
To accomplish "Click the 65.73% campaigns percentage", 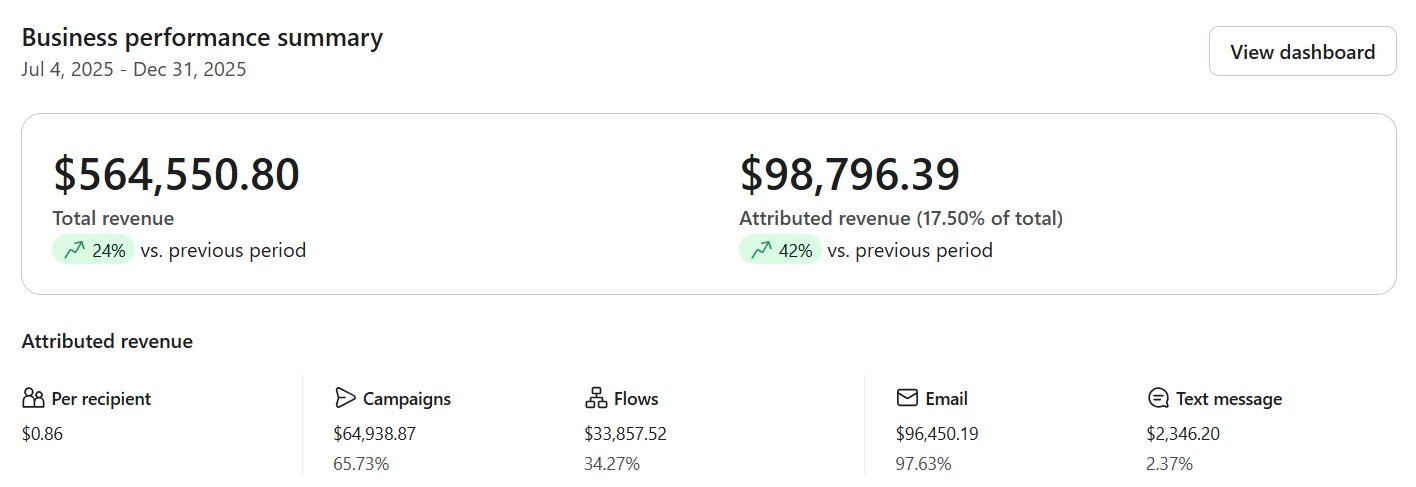I will pos(361,464).
